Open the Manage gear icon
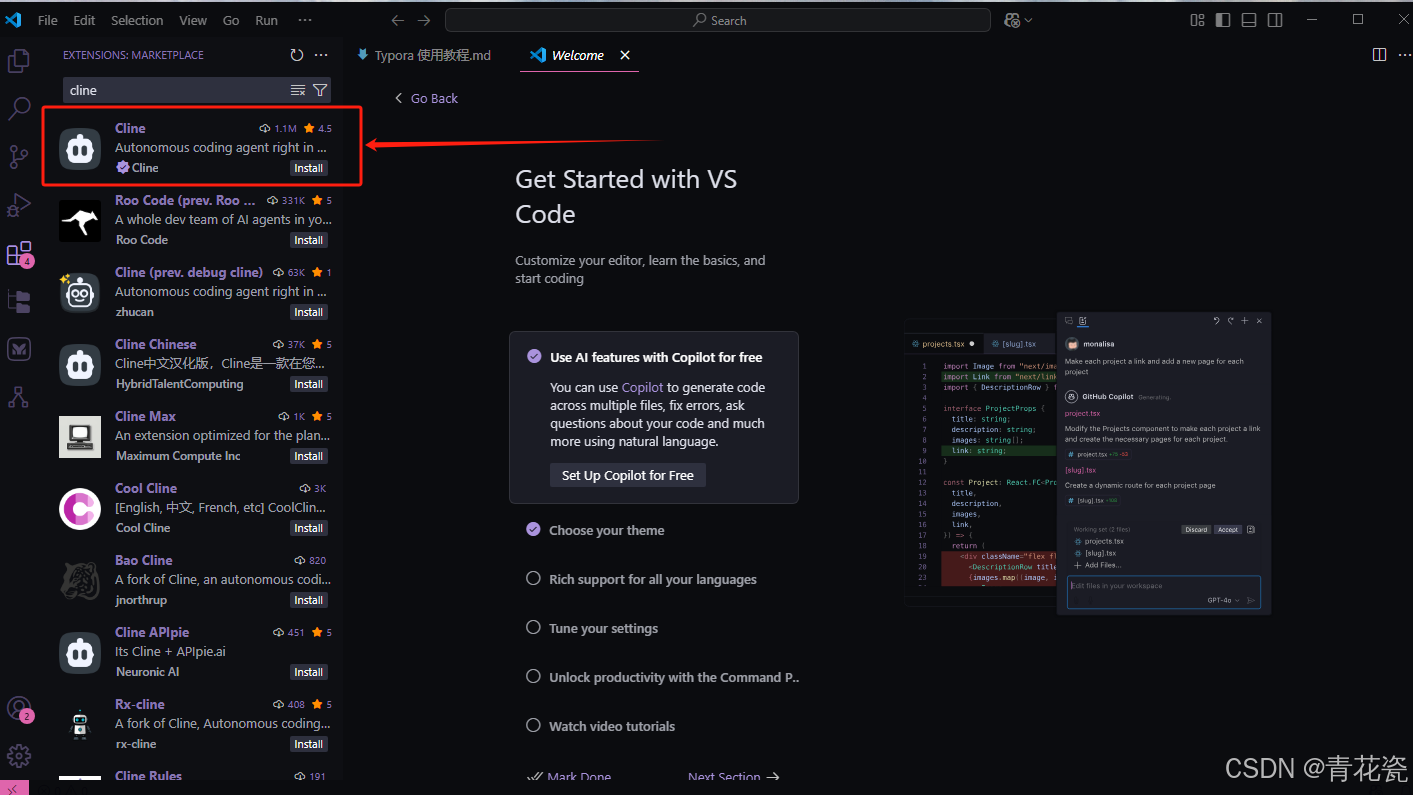This screenshot has height=795, width=1413. [19, 756]
